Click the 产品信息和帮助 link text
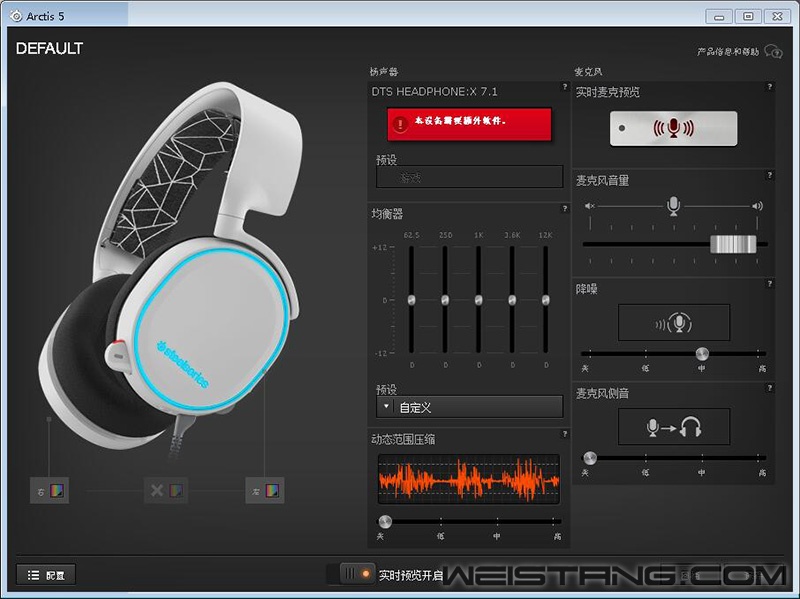The image size is (800, 599). click(x=728, y=52)
